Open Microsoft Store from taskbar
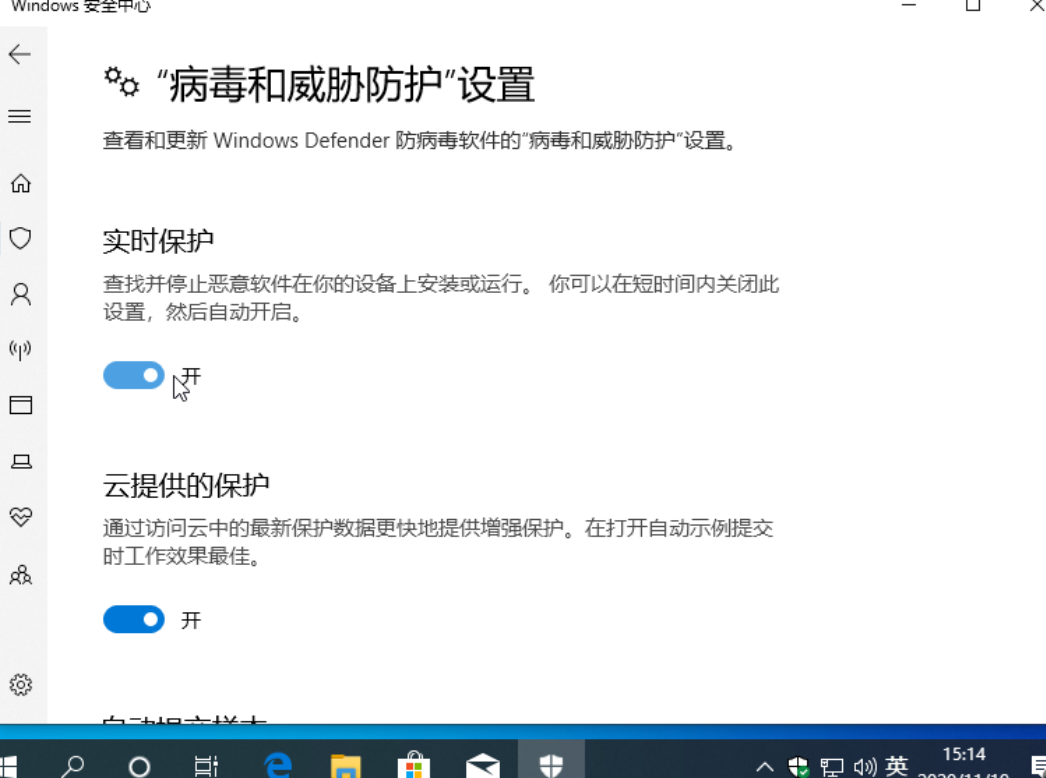Viewport: 1046px width, 778px height. point(414,765)
